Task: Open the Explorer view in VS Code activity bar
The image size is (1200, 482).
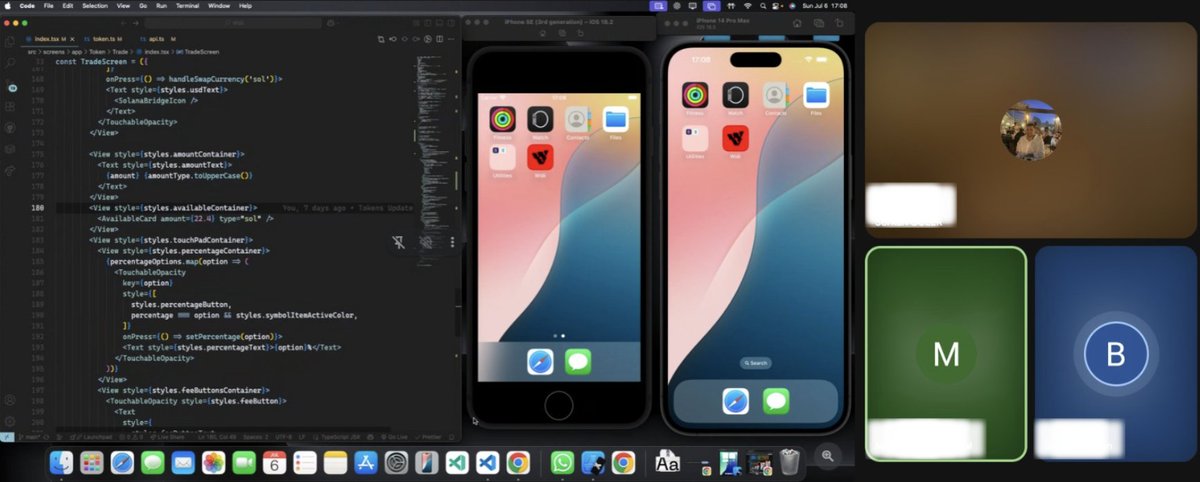Action: tap(12, 41)
